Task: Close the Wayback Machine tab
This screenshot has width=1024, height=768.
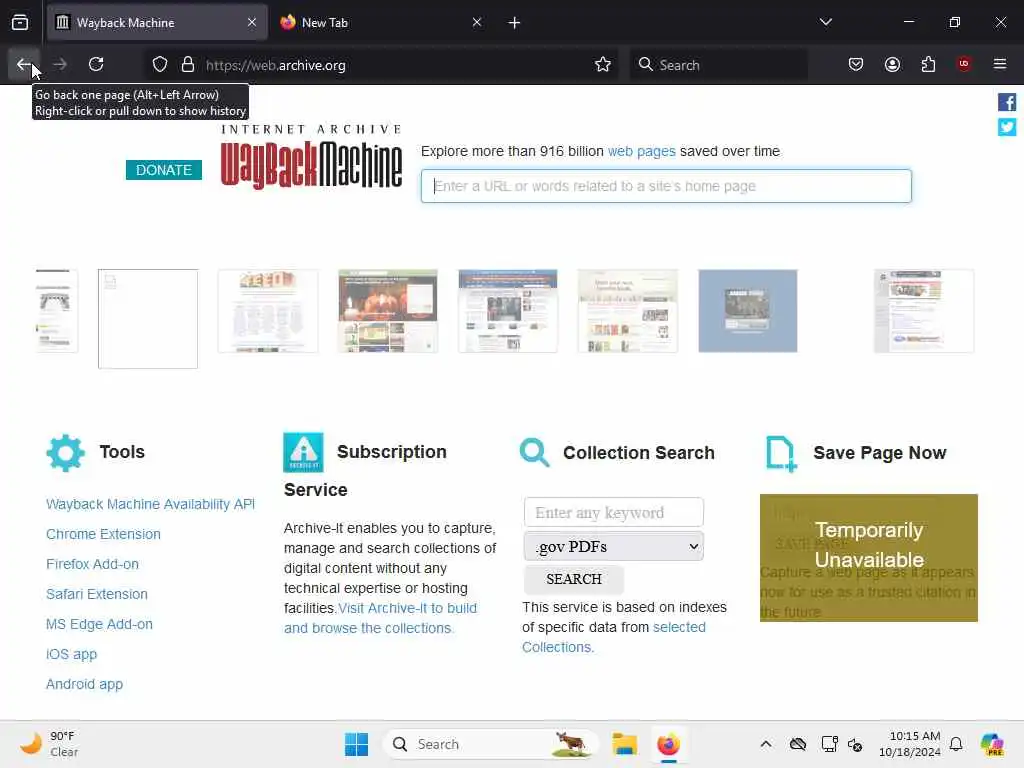Action: (x=251, y=23)
